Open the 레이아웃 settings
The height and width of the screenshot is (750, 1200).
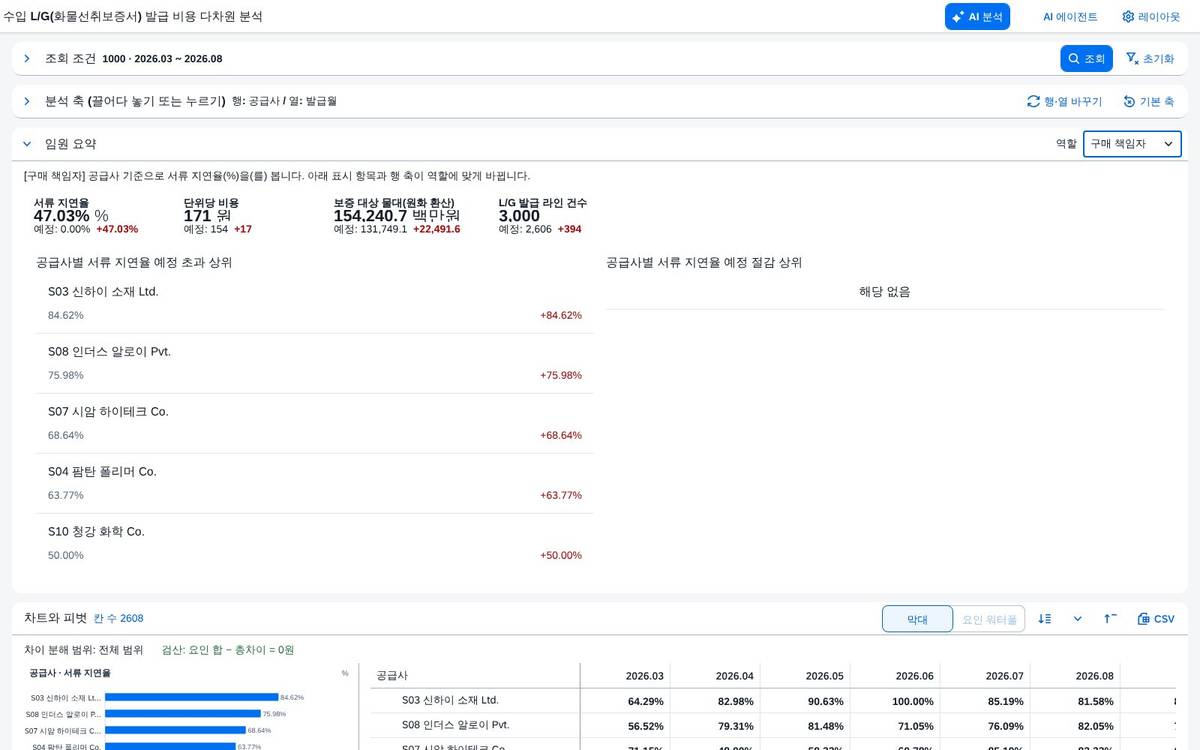point(1150,17)
